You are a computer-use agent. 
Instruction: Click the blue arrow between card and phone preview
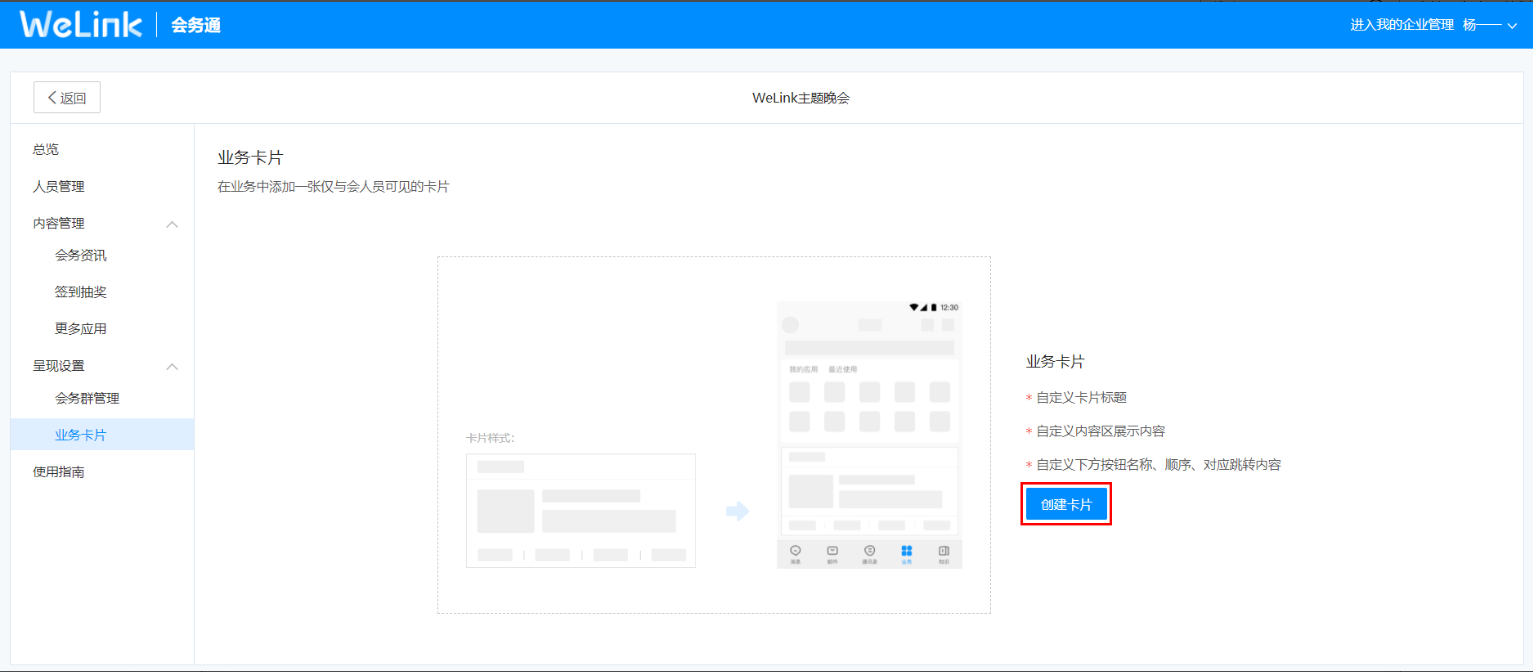(737, 510)
